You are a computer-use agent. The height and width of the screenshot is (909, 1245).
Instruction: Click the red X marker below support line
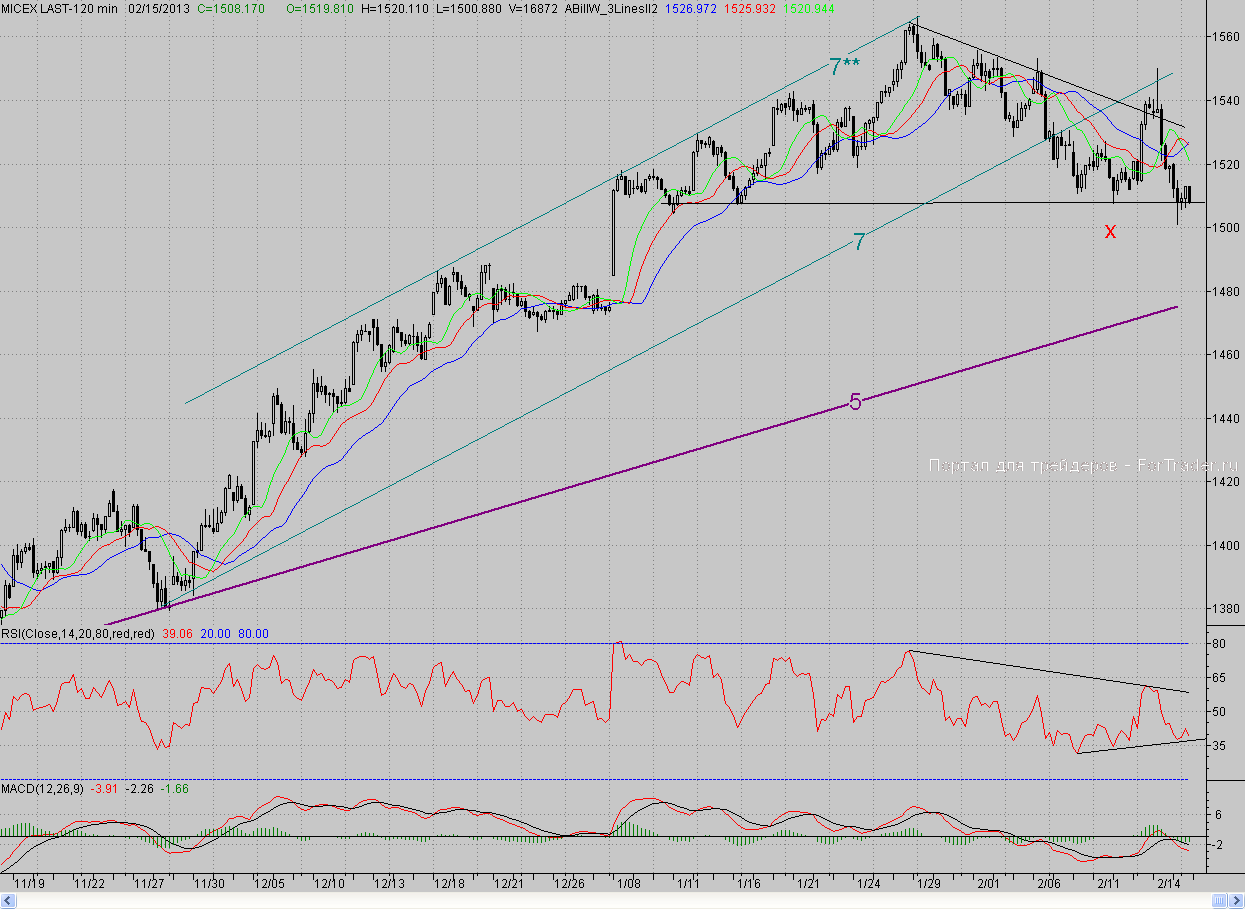(x=1110, y=232)
